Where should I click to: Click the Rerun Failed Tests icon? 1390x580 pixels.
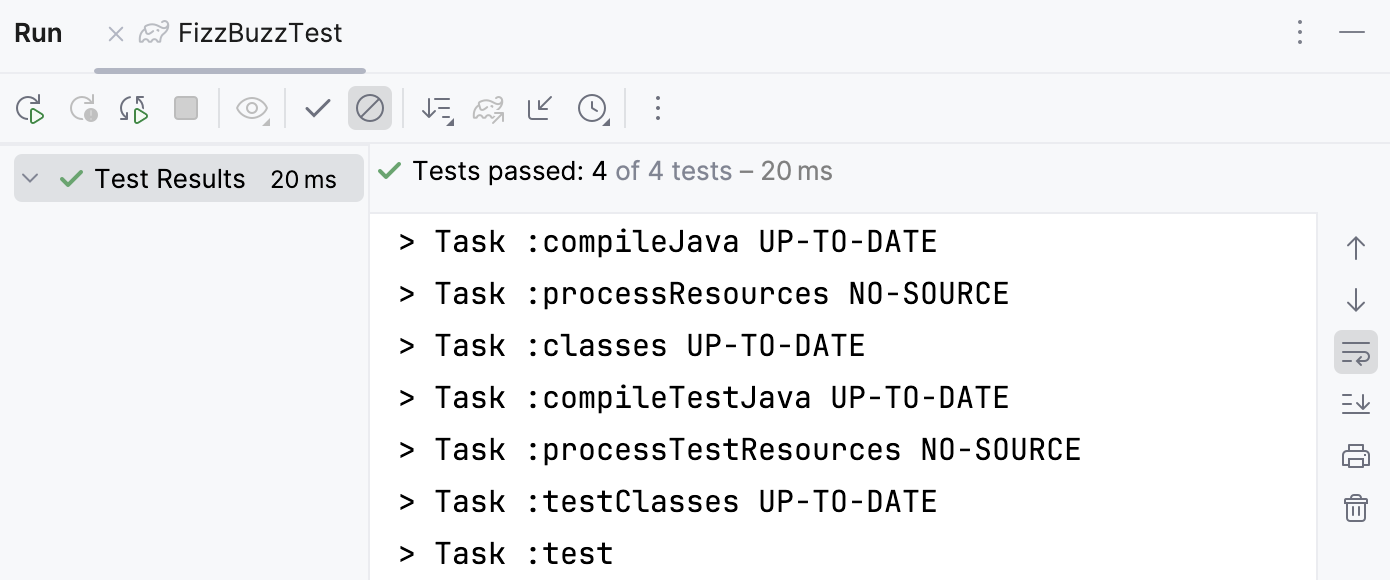83,108
